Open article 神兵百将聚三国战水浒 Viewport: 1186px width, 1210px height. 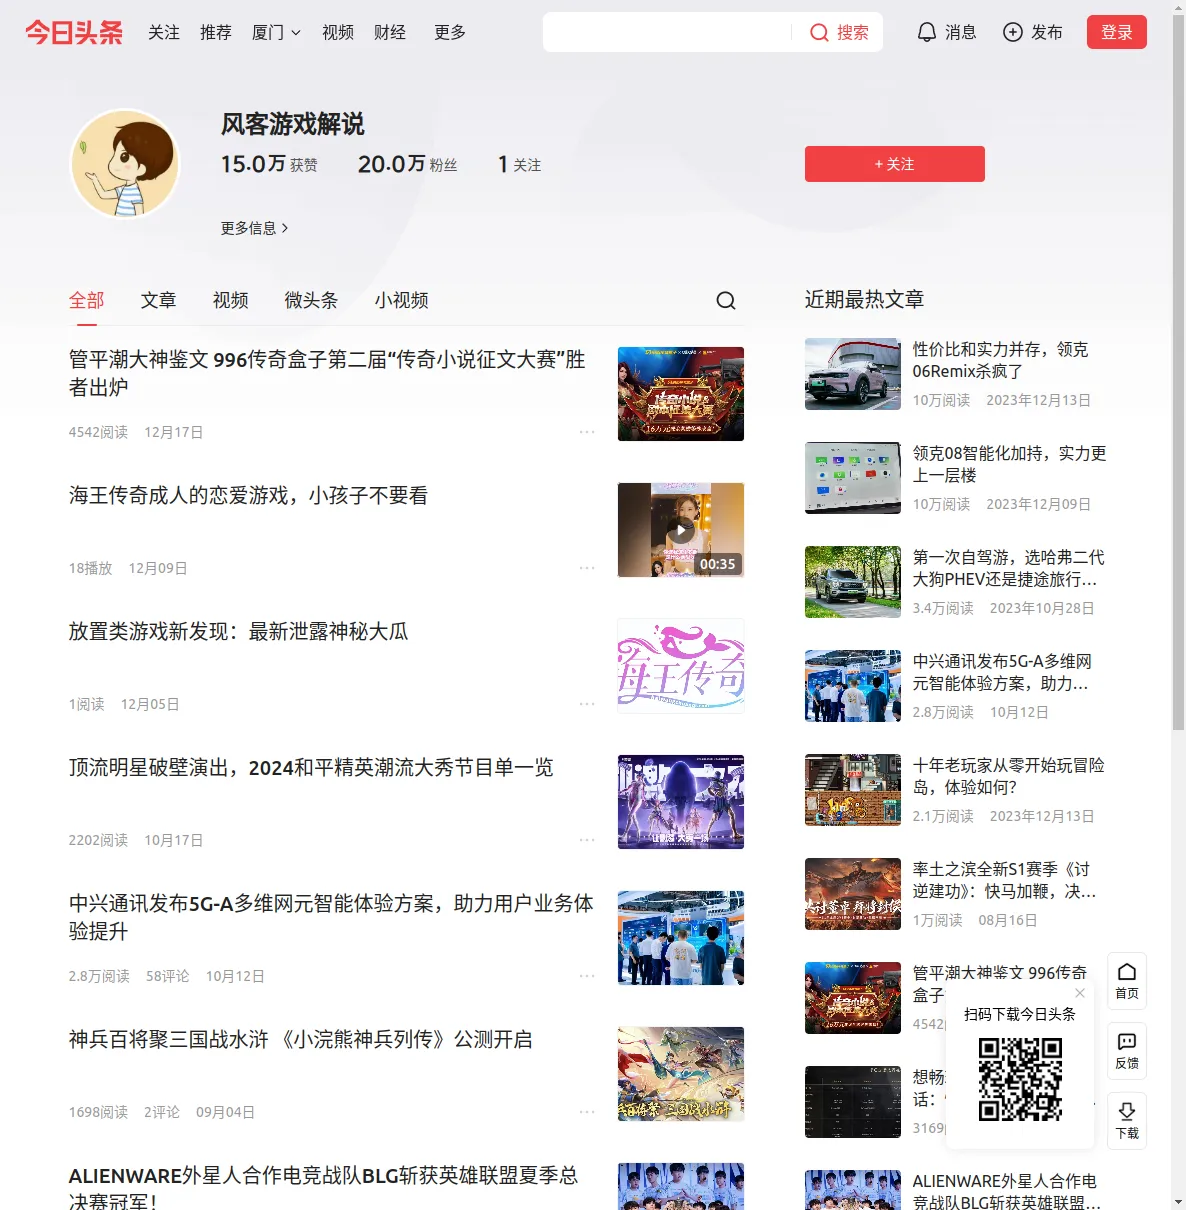301,1039
